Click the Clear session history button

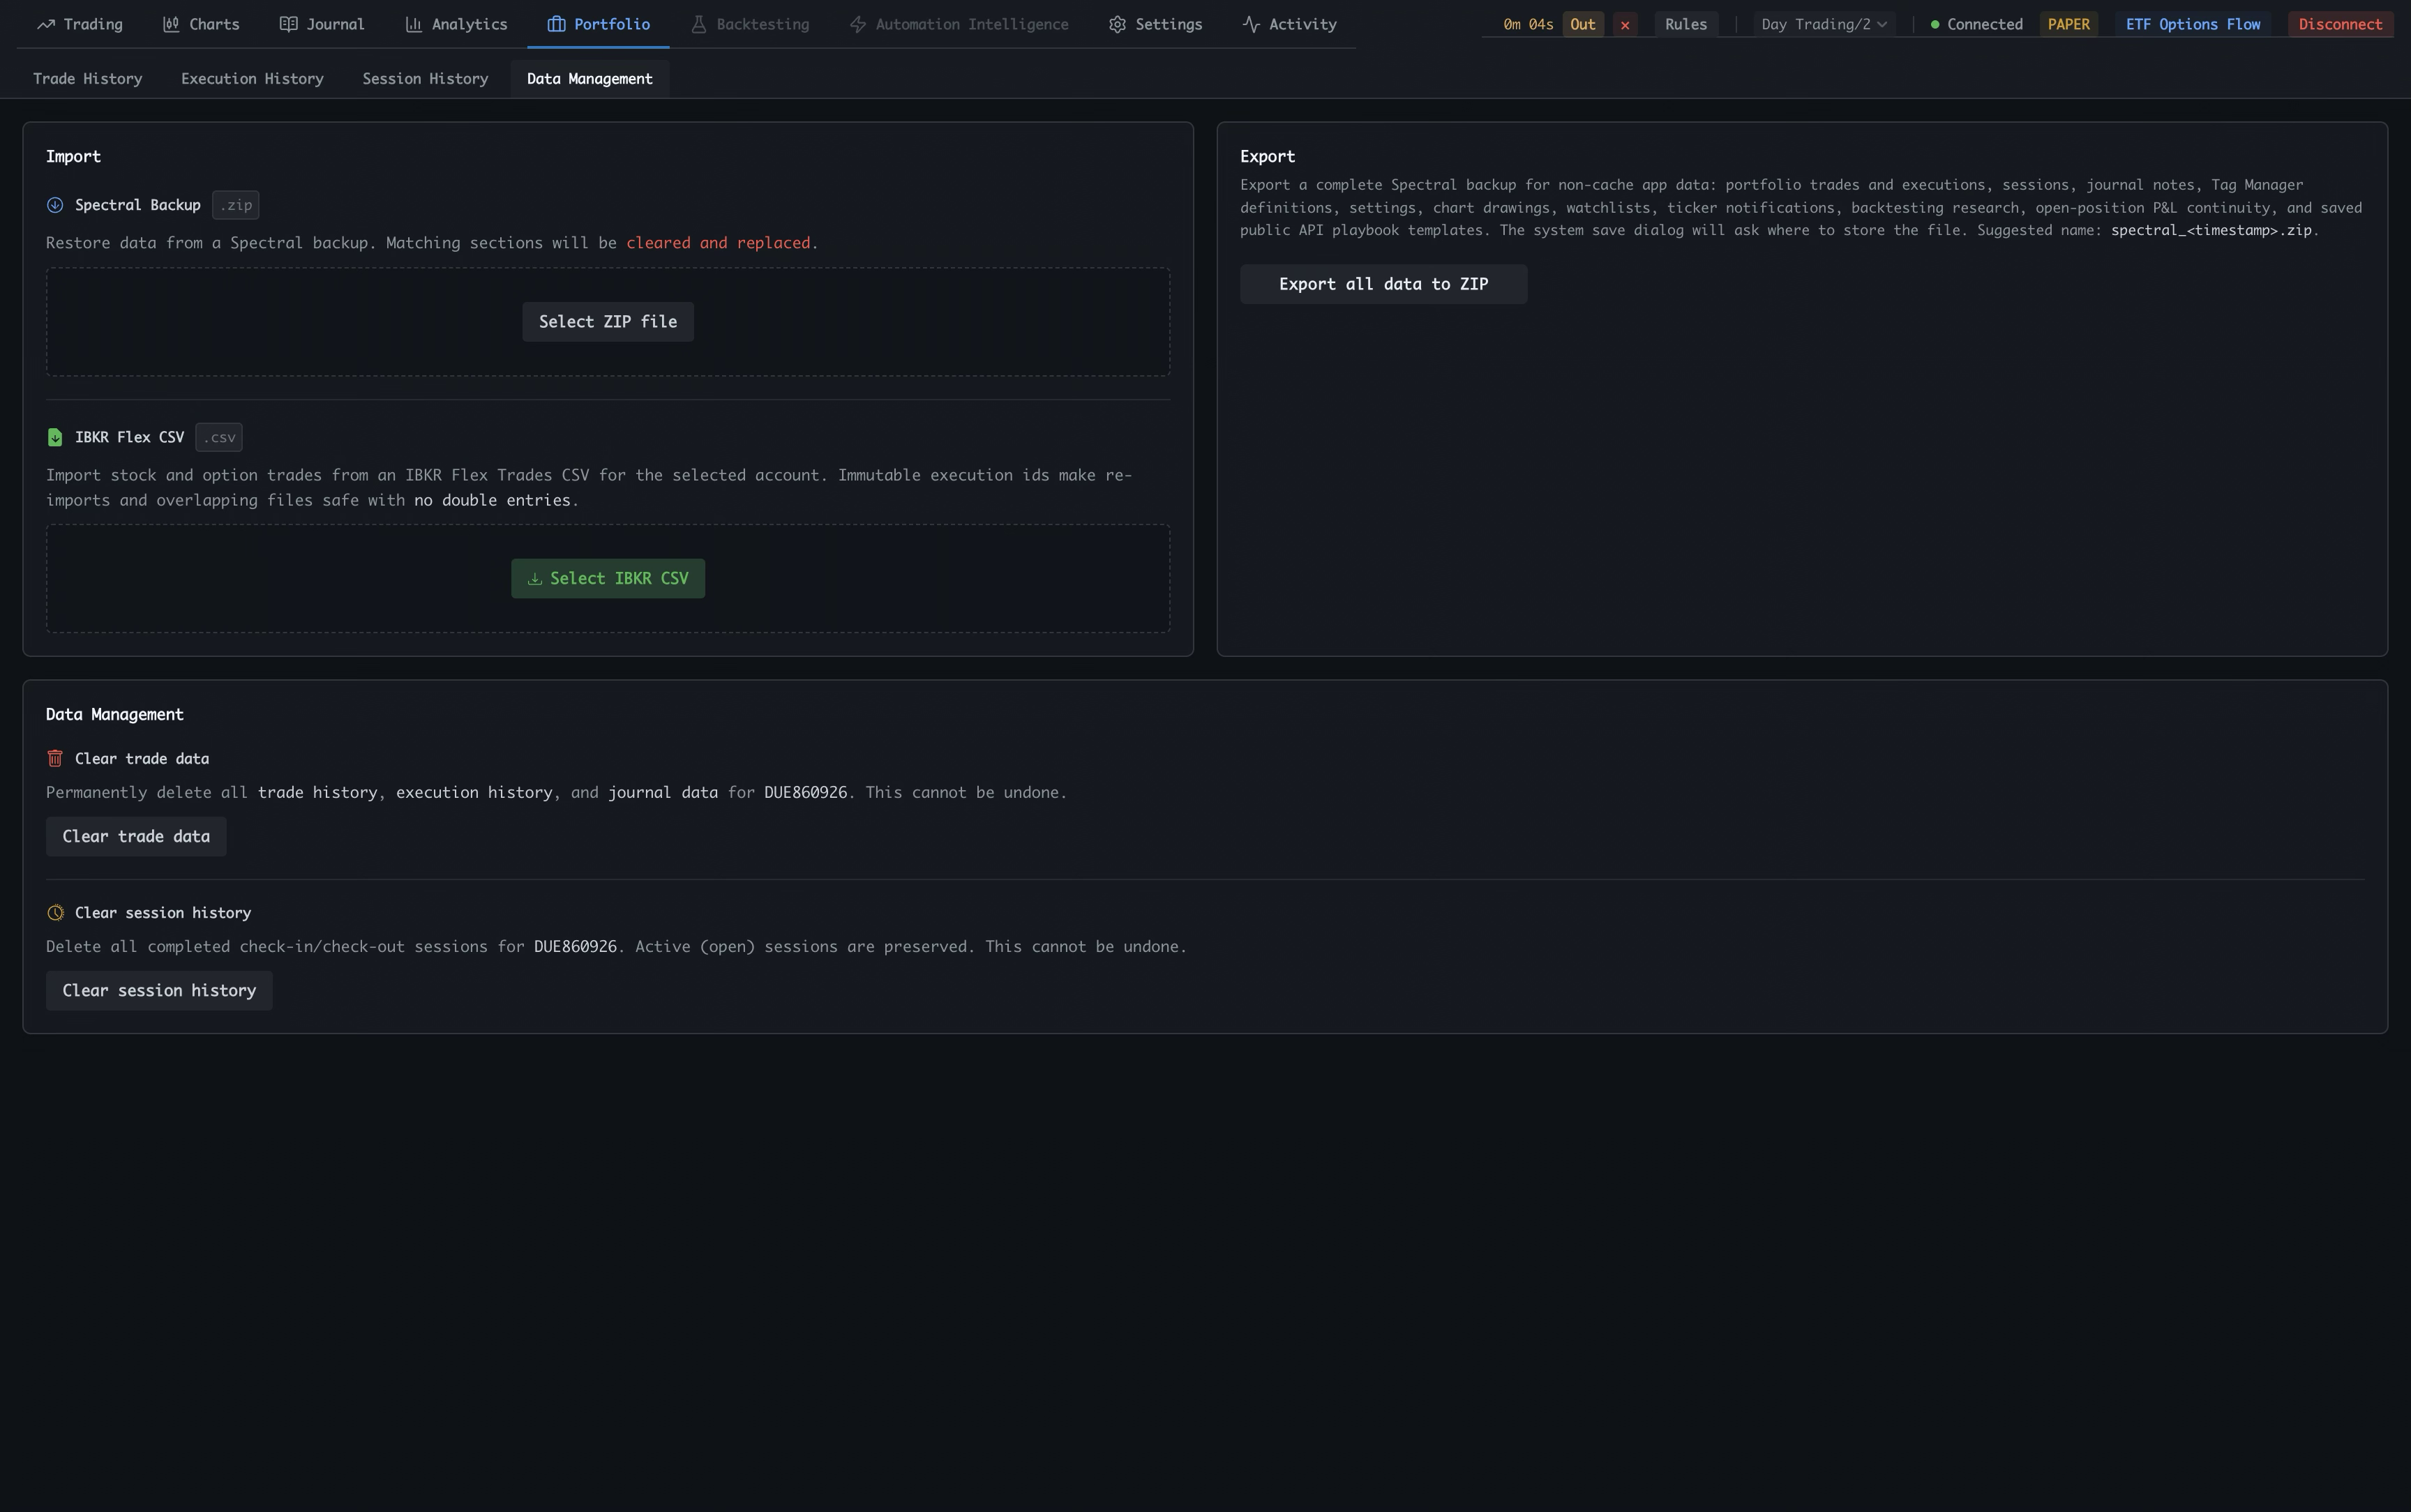159,991
